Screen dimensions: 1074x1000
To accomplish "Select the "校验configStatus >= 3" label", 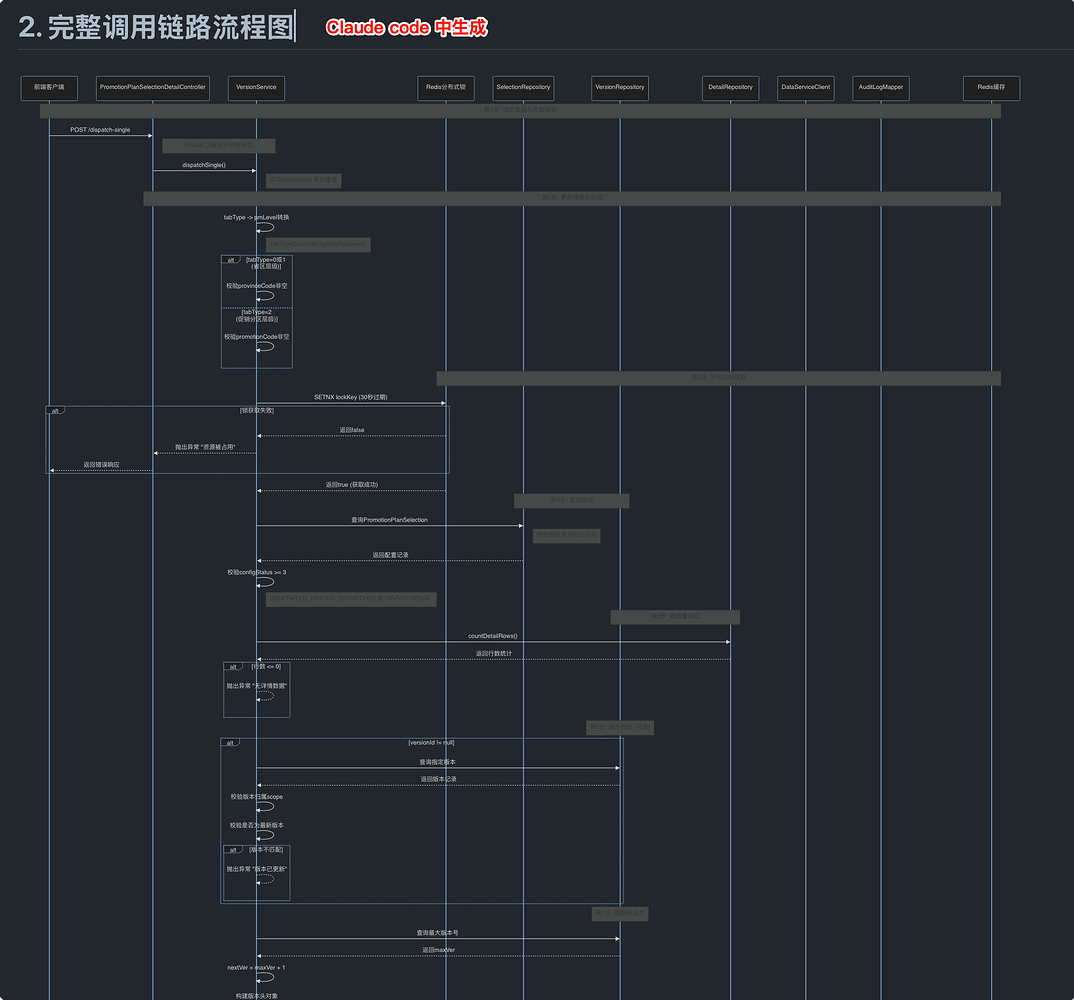I will click(x=257, y=572).
